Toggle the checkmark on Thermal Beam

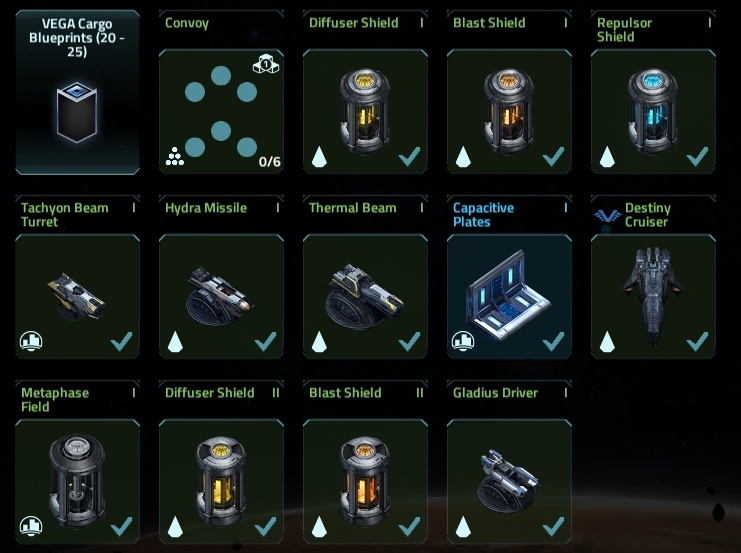[409, 341]
